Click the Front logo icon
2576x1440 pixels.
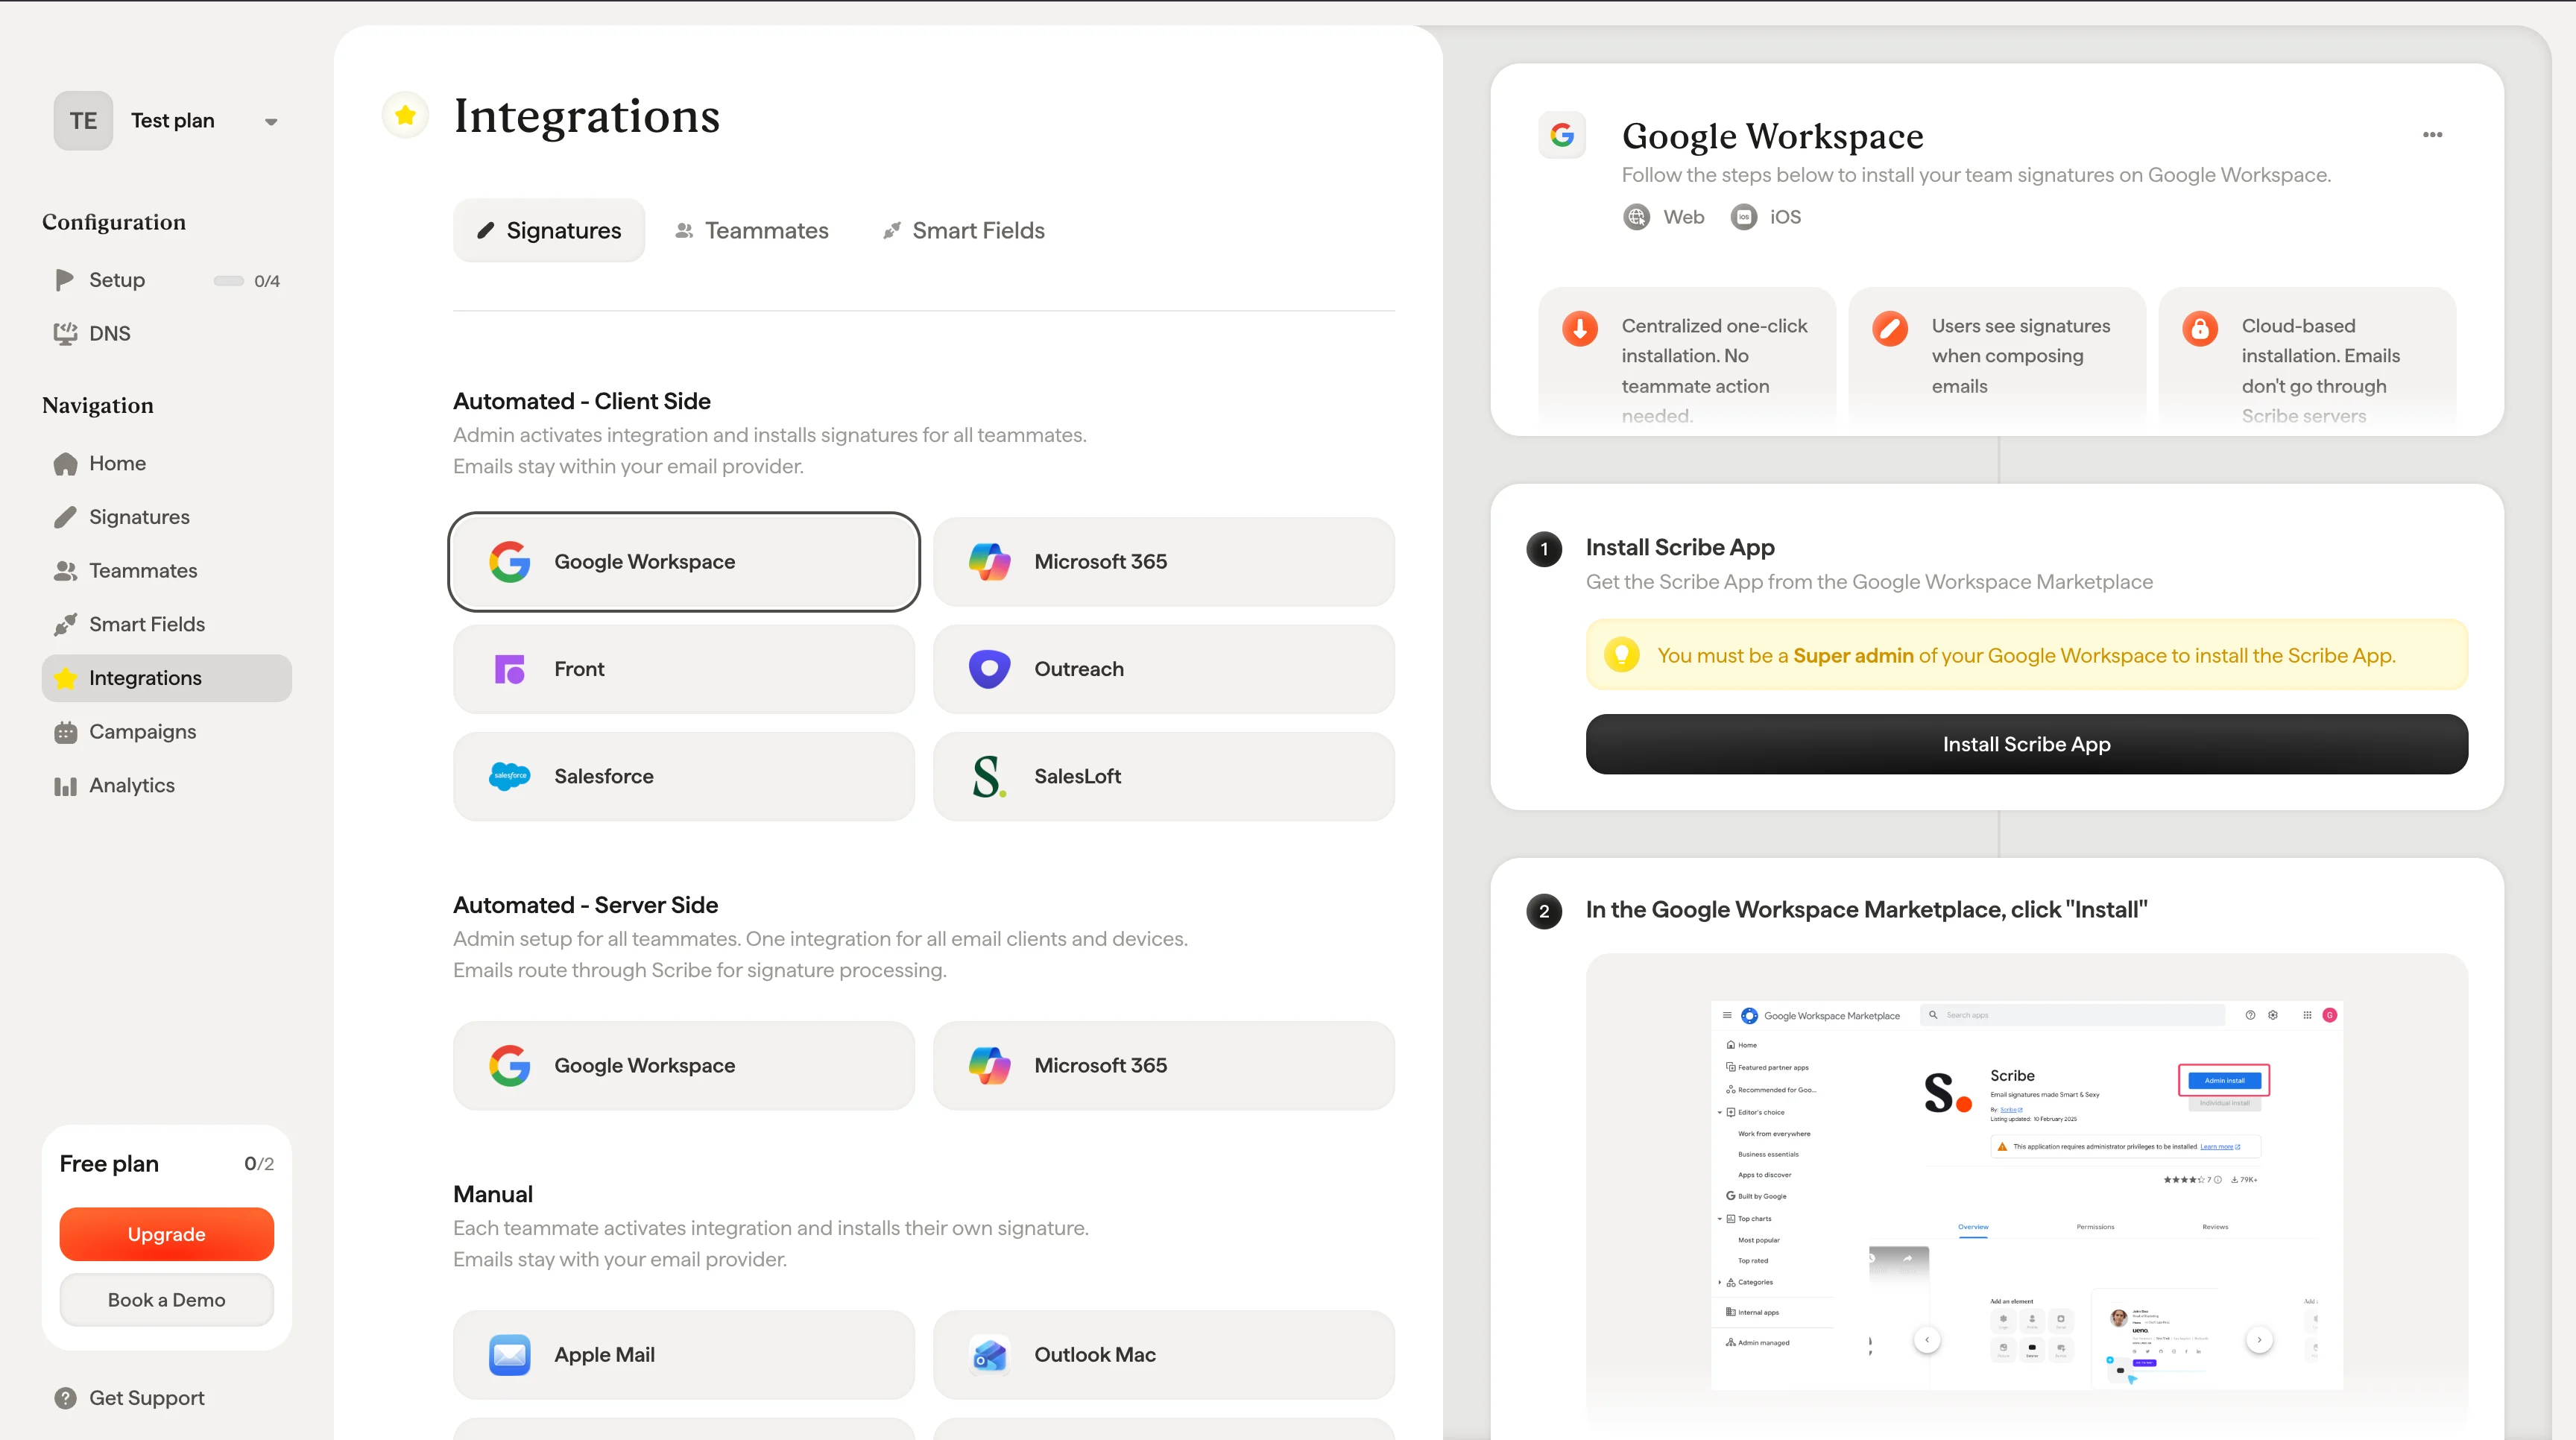pos(510,669)
